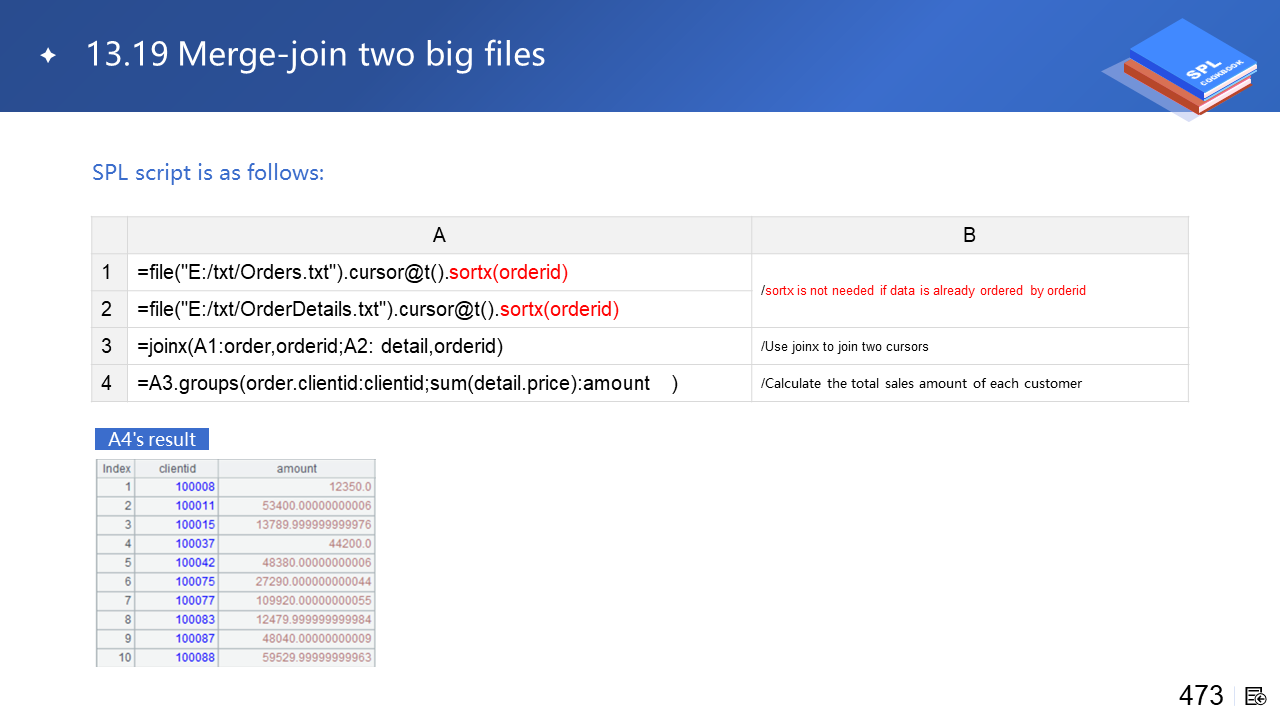Click clientid value 100008 in the results
Screen dimensions: 1280x720
pyautogui.click(x=195, y=487)
